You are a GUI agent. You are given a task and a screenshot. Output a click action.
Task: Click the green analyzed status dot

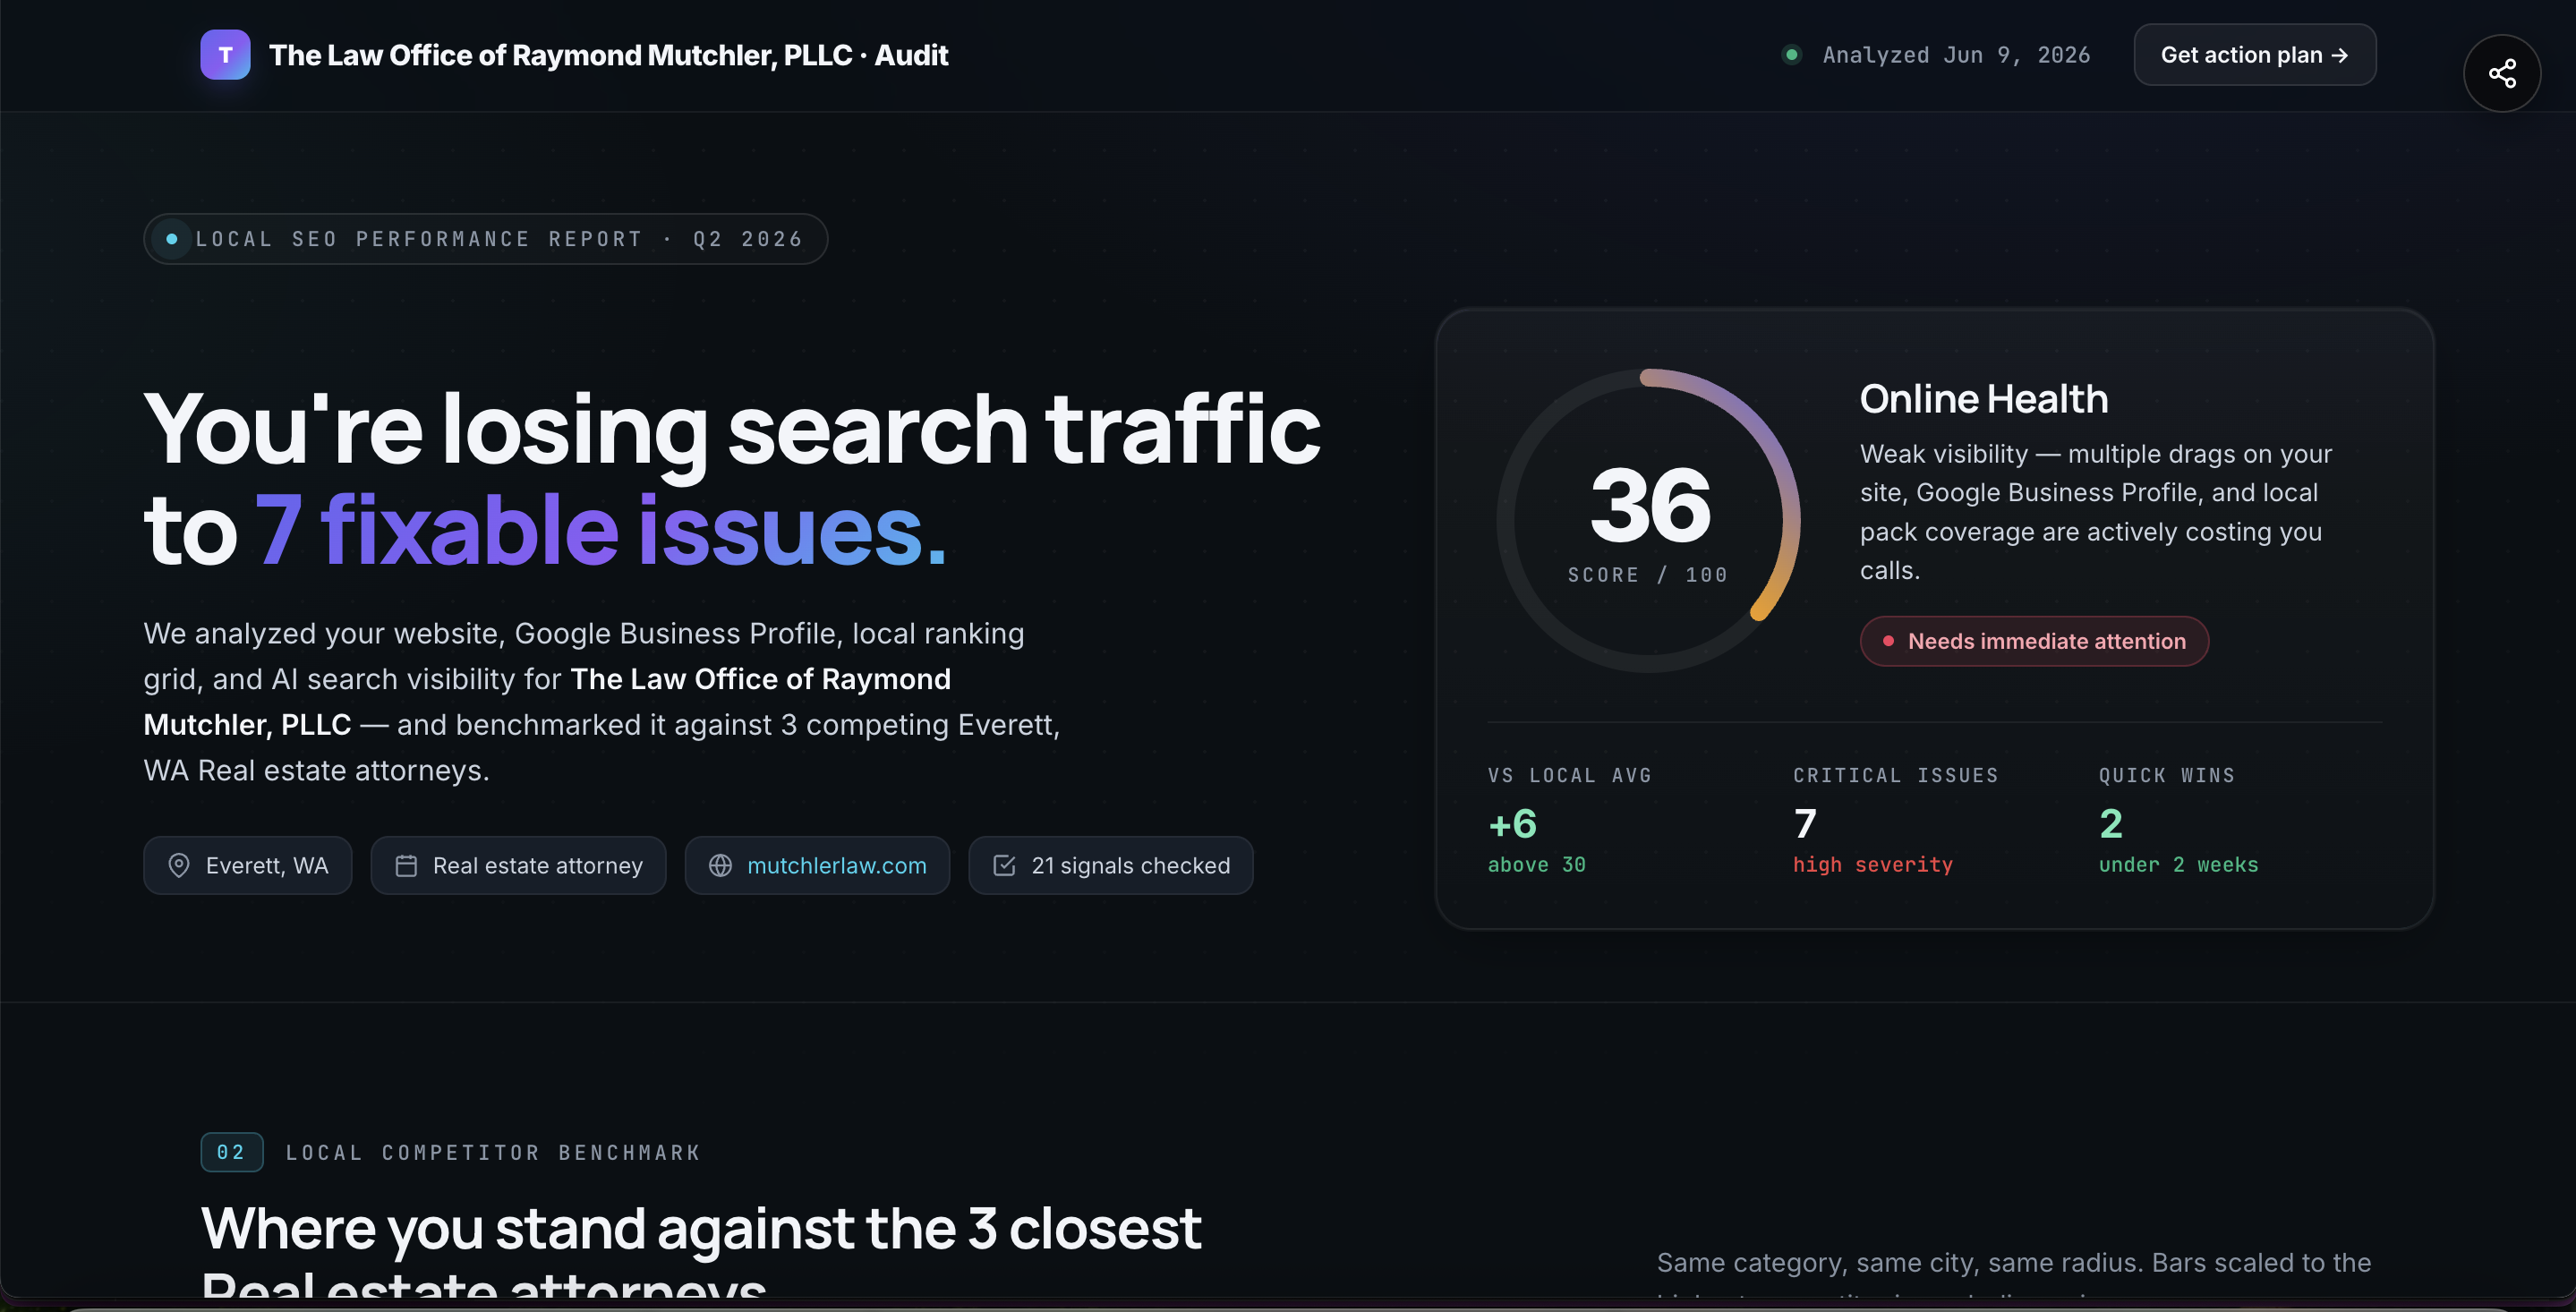[1792, 55]
